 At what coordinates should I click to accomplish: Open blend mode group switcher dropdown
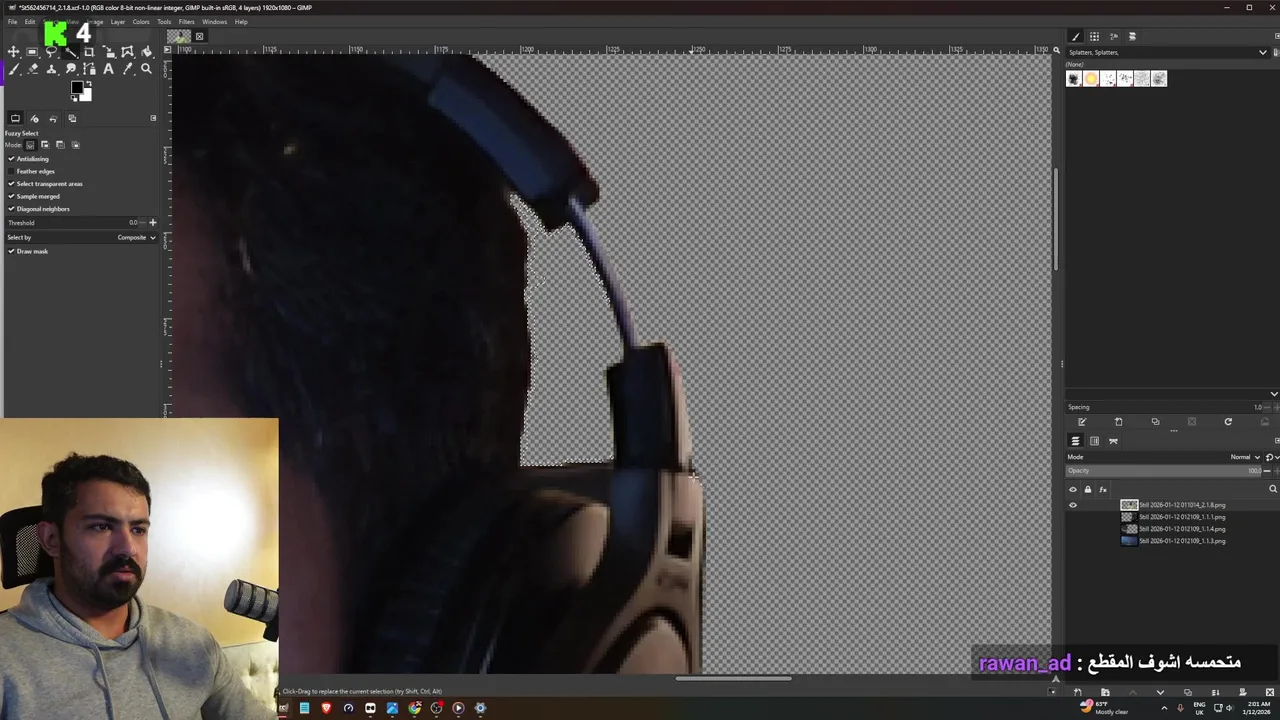coord(1271,457)
